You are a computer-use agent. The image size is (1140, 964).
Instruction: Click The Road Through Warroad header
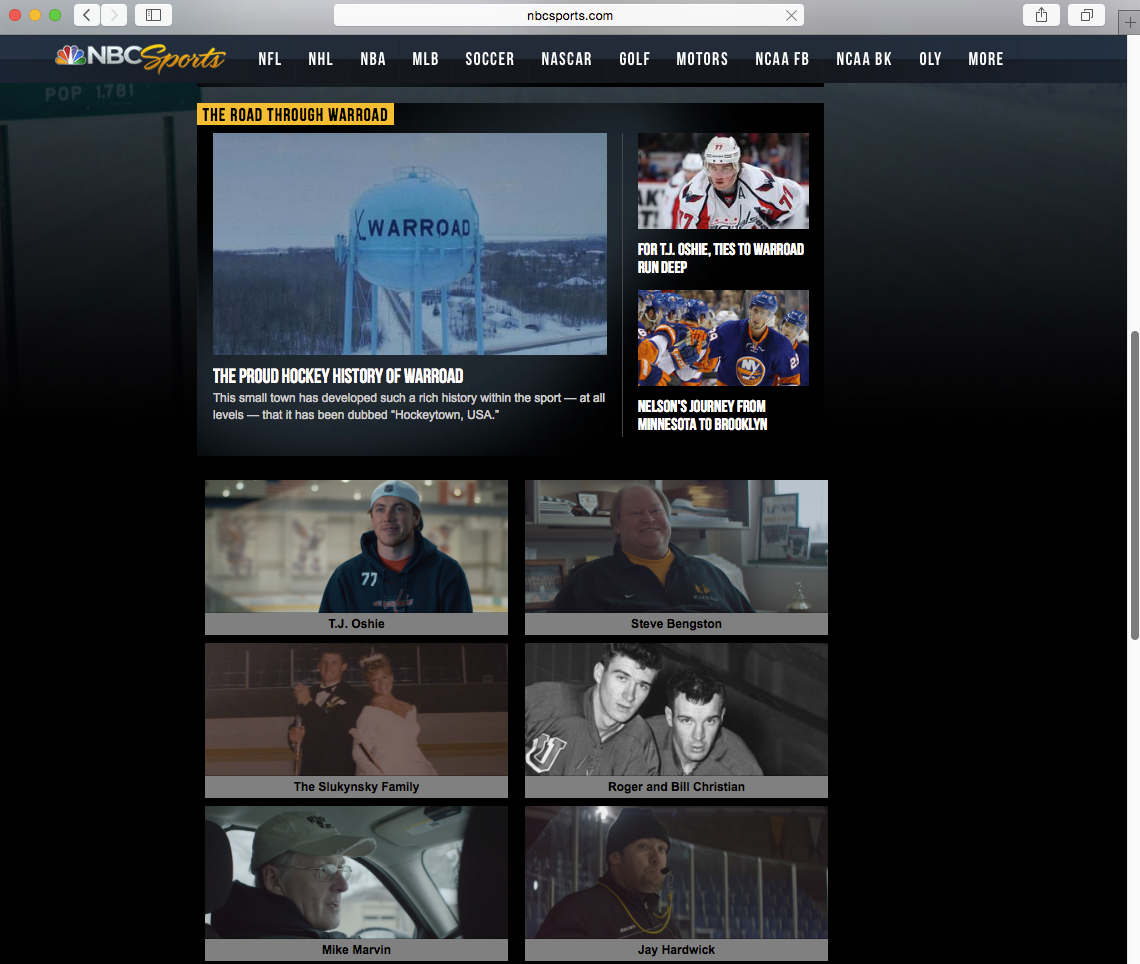(x=295, y=114)
